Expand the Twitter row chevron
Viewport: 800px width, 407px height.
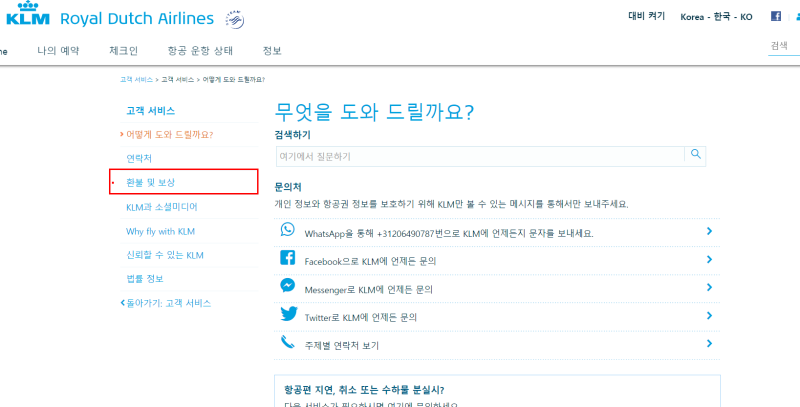(709, 316)
